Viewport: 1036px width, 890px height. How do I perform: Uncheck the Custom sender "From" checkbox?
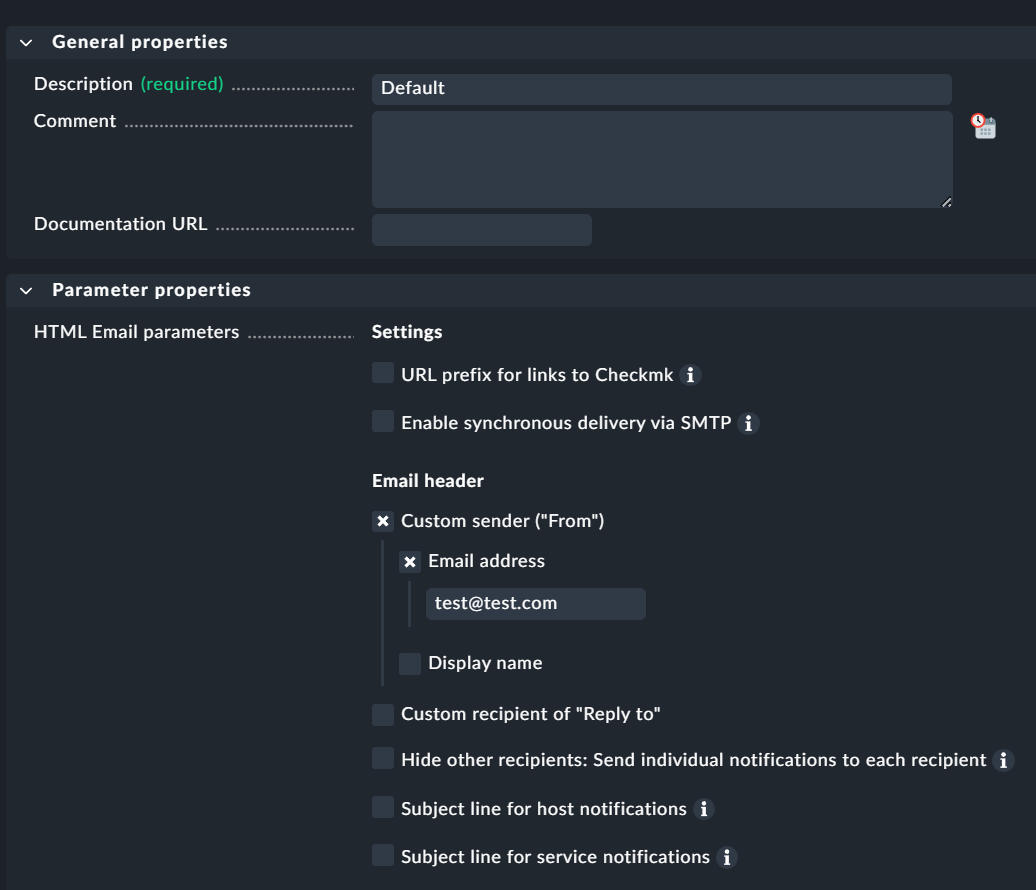coord(383,521)
